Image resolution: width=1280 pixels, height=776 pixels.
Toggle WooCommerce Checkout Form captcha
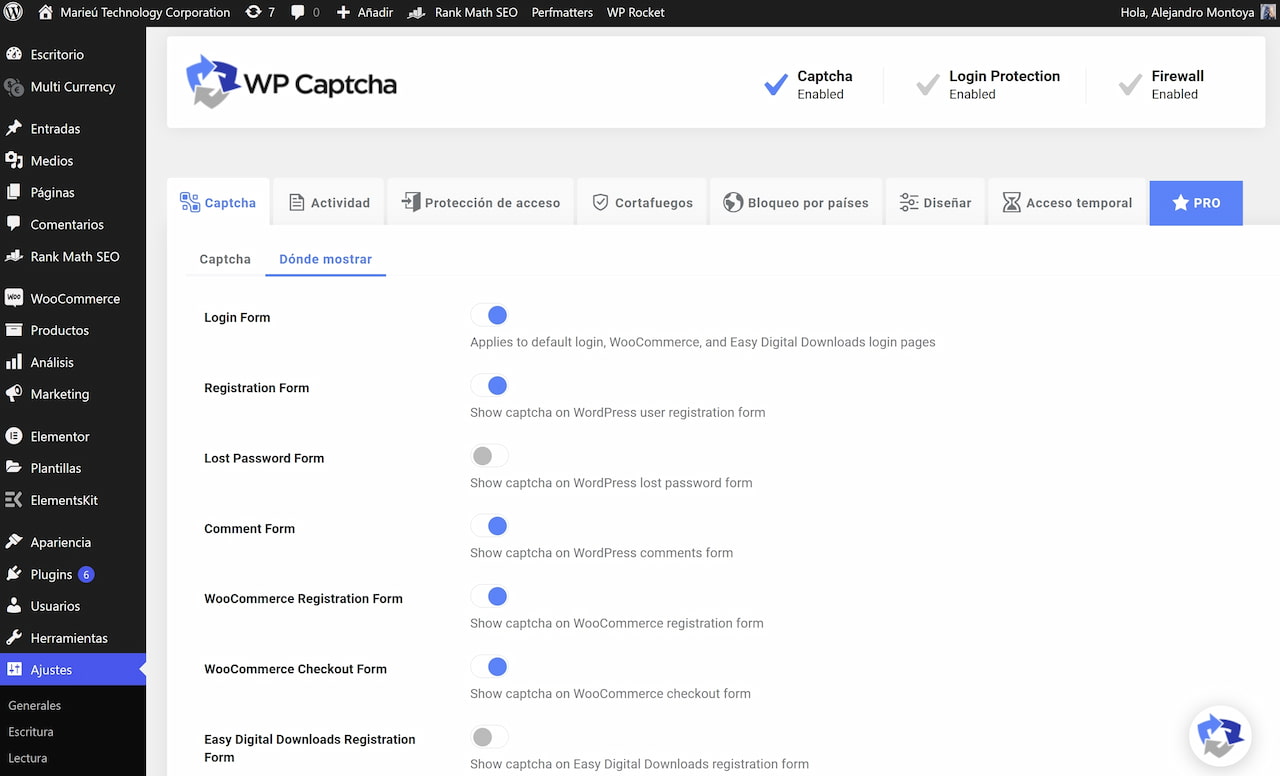coord(489,667)
